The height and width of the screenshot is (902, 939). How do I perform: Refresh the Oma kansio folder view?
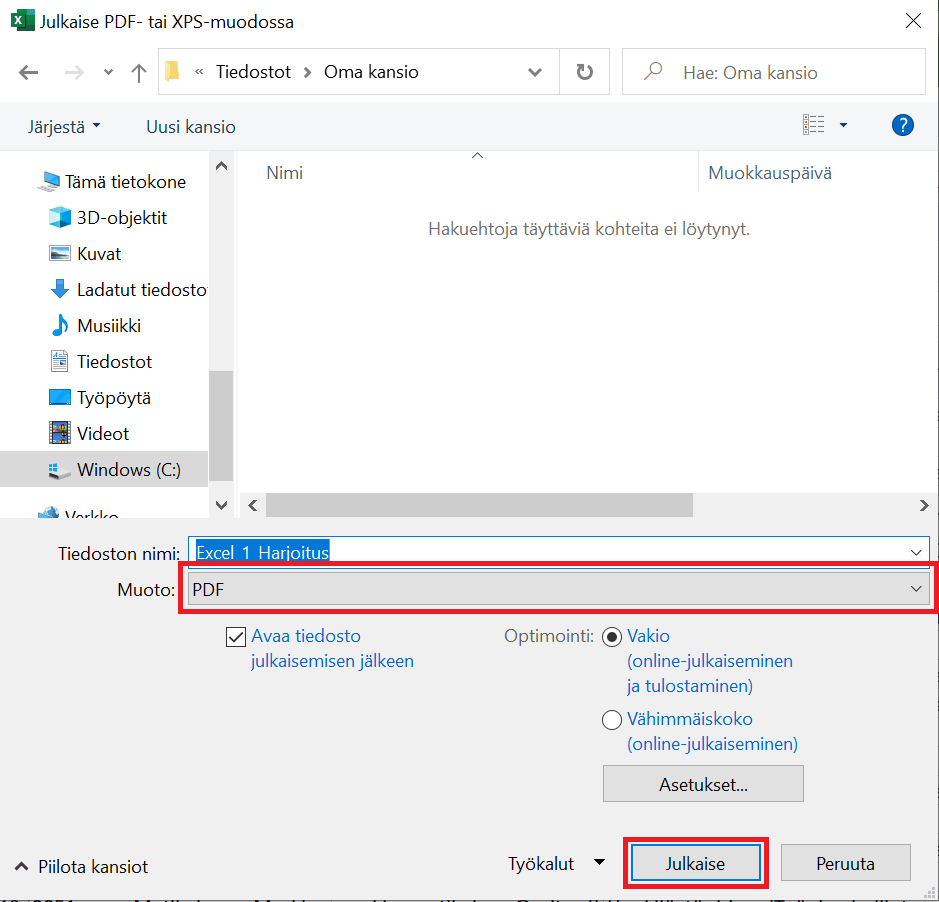point(584,72)
